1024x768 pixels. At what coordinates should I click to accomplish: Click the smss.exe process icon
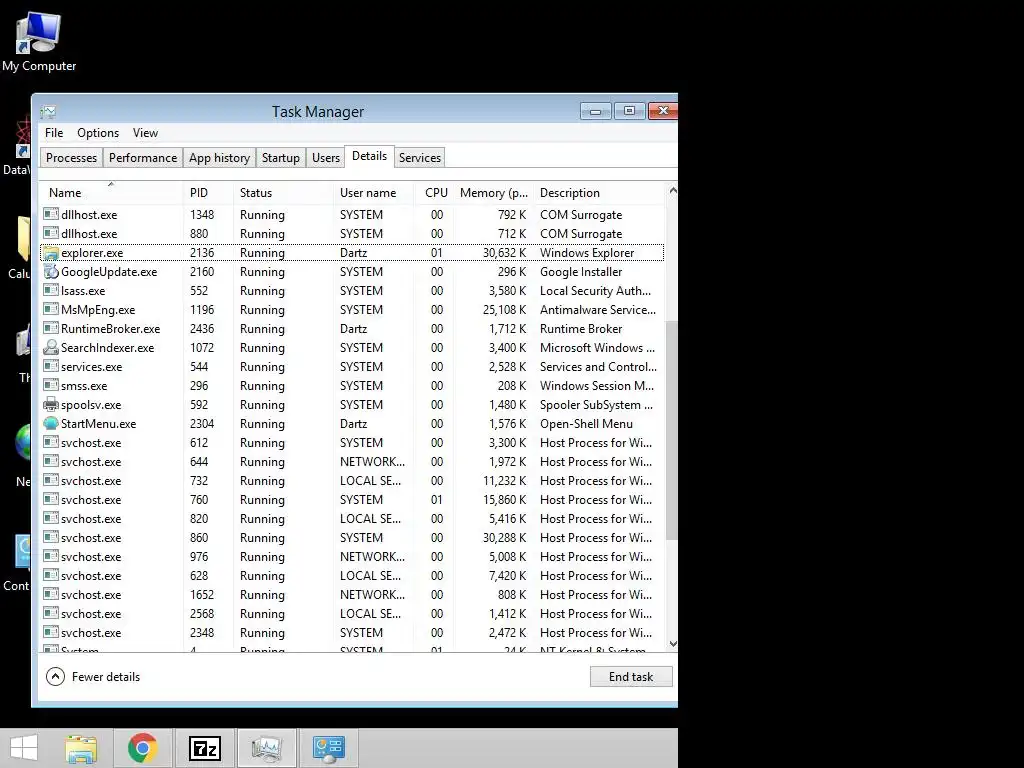coord(51,385)
